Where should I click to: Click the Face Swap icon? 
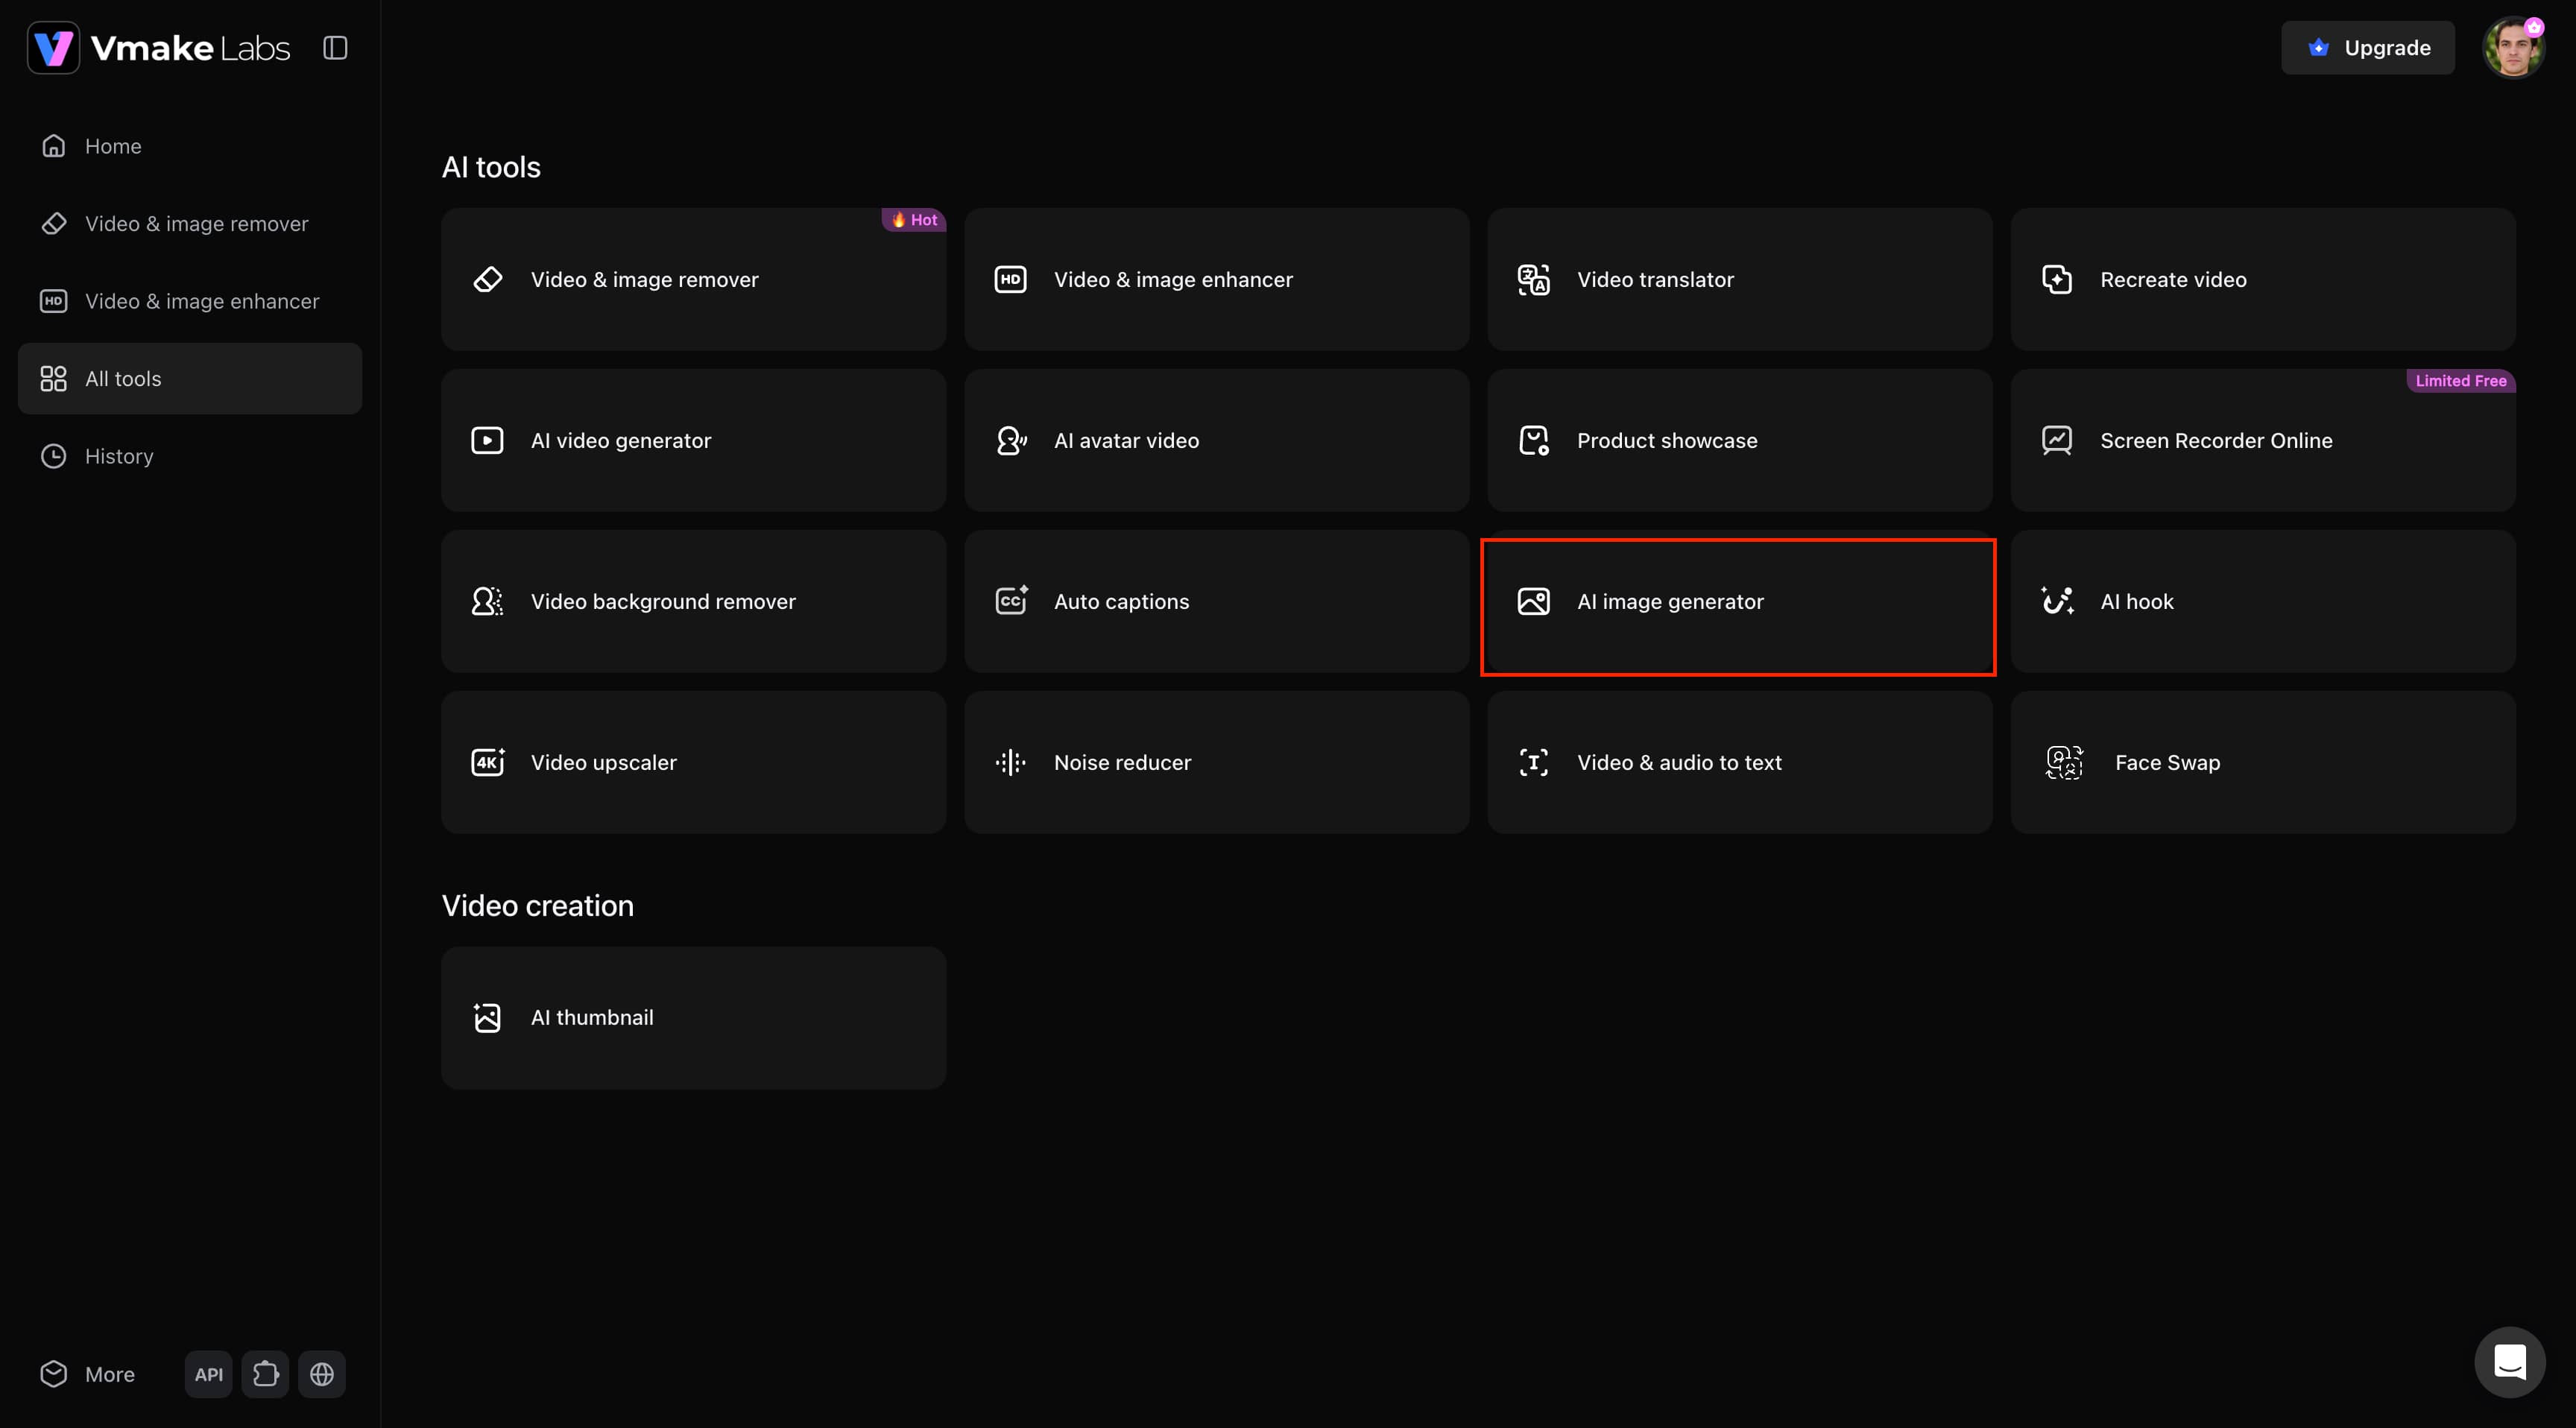[x=2064, y=763]
